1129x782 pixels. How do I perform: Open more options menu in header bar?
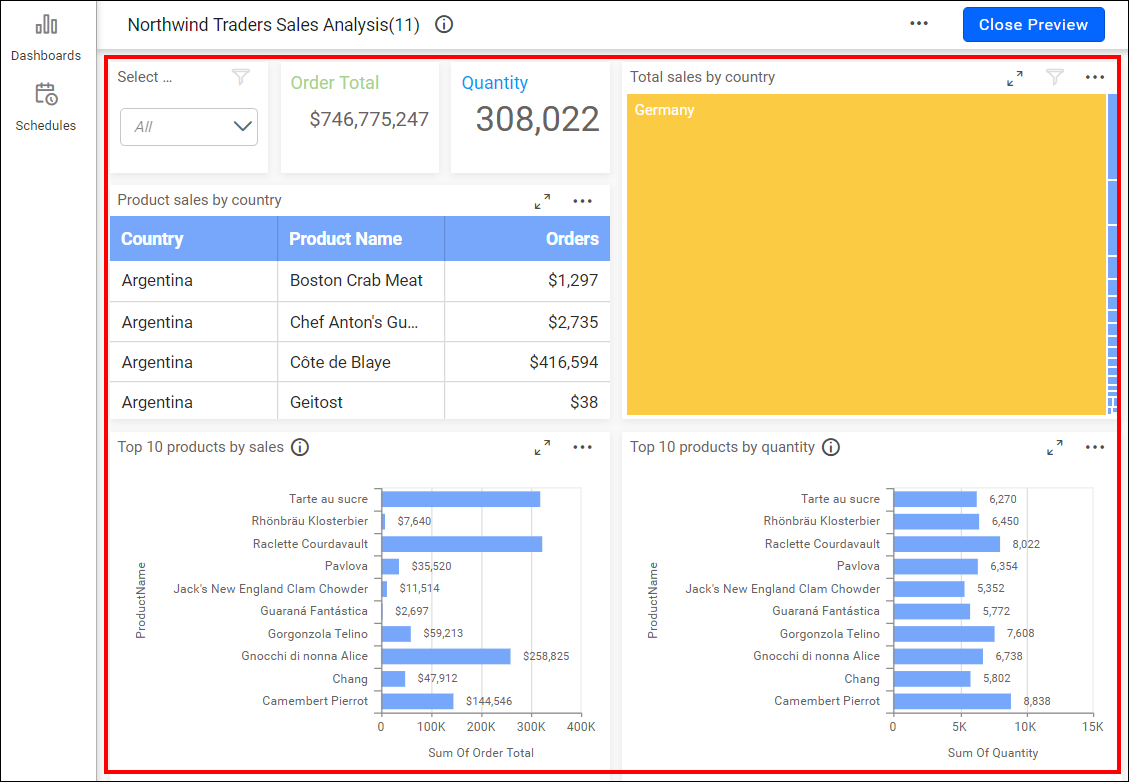[x=919, y=24]
